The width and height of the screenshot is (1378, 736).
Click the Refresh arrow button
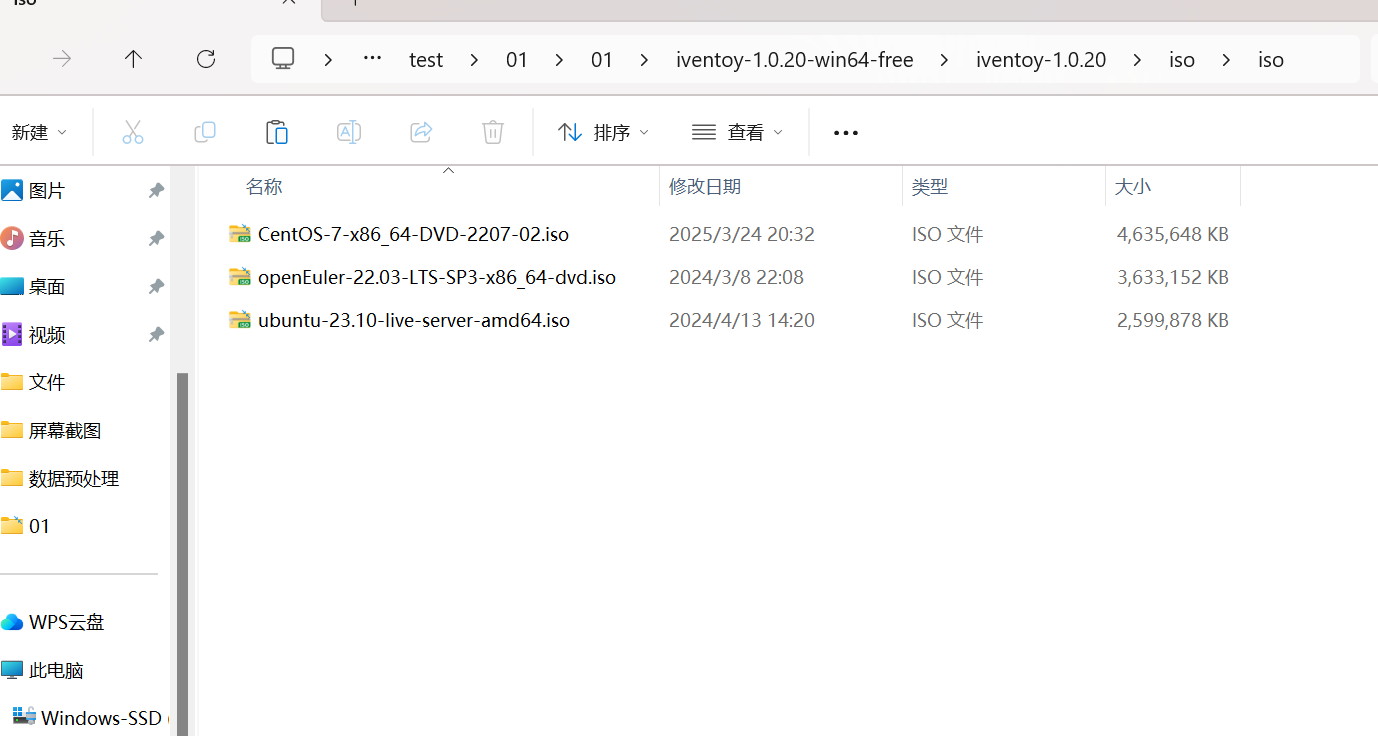(206, 59)
